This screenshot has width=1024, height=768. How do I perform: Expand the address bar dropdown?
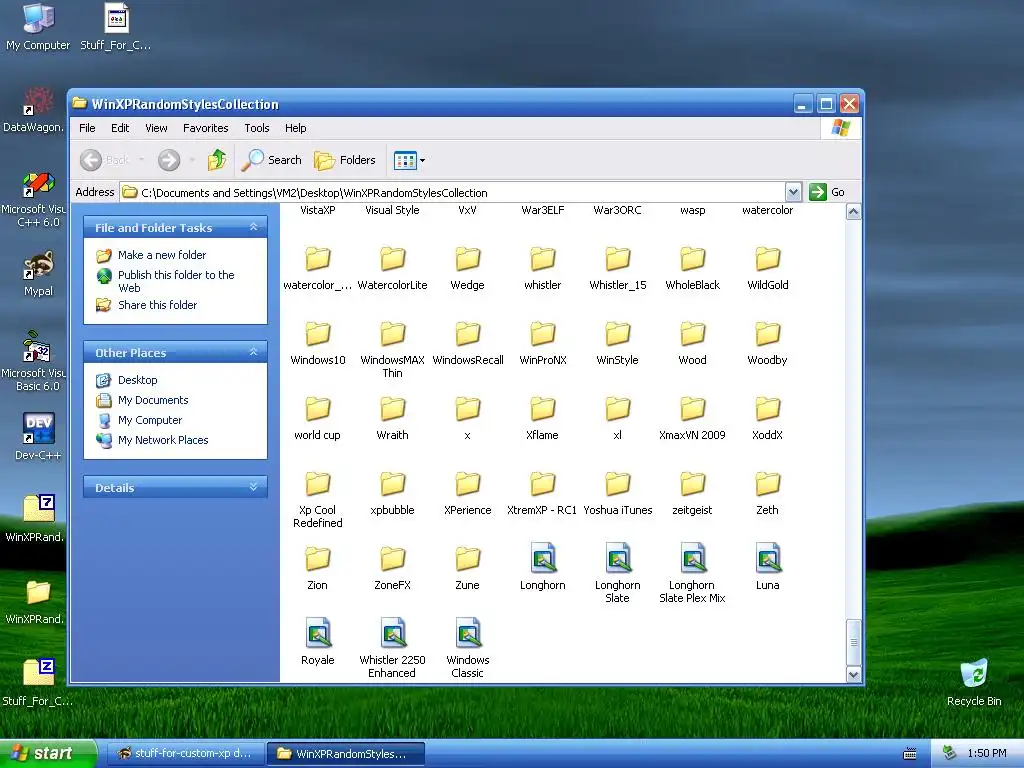coord(793,193)
